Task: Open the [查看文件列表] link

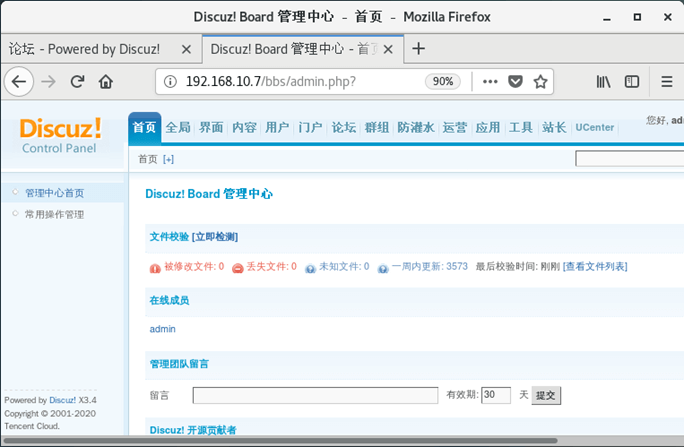Action: click(595, 266)
